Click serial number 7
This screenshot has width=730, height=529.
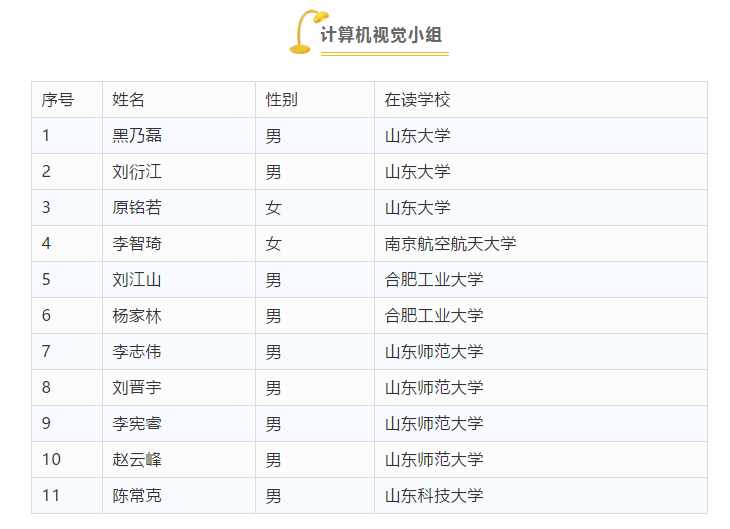click(x=46, y=352)
